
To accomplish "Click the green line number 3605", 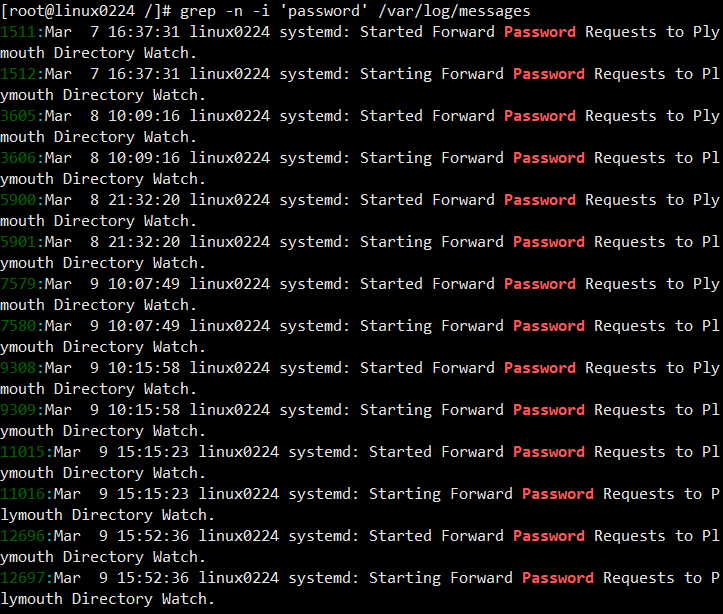I will [x=18, y=116].
